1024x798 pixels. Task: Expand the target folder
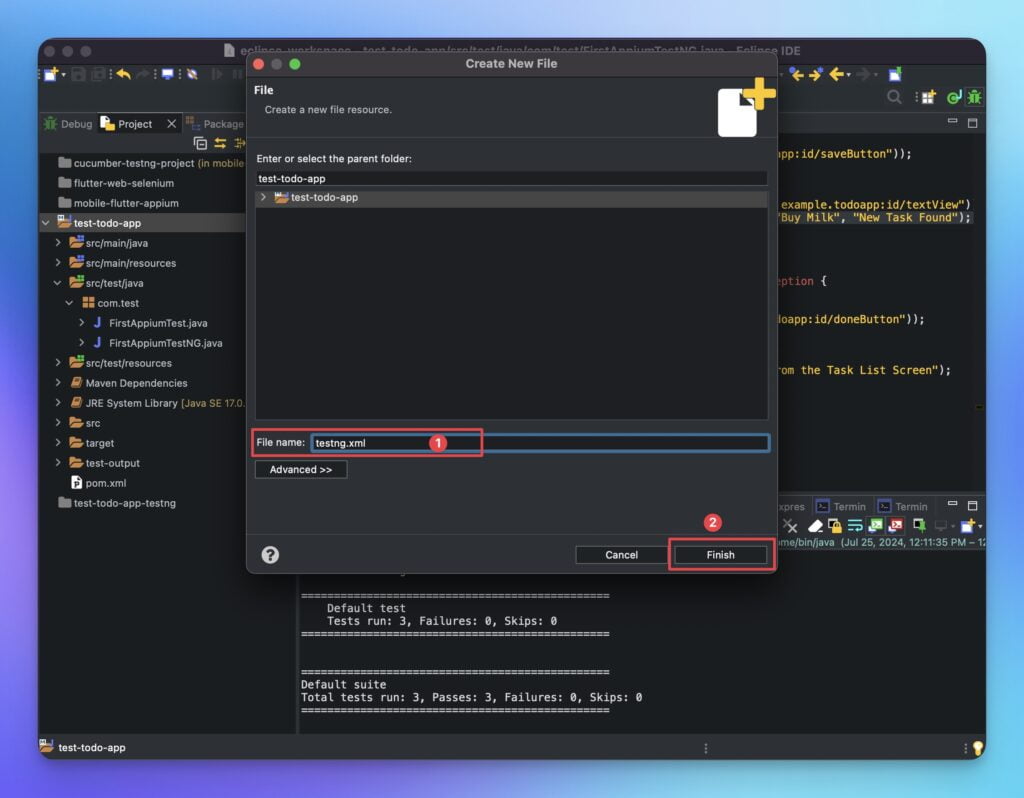pyautogui.click(x=58, y=443)
